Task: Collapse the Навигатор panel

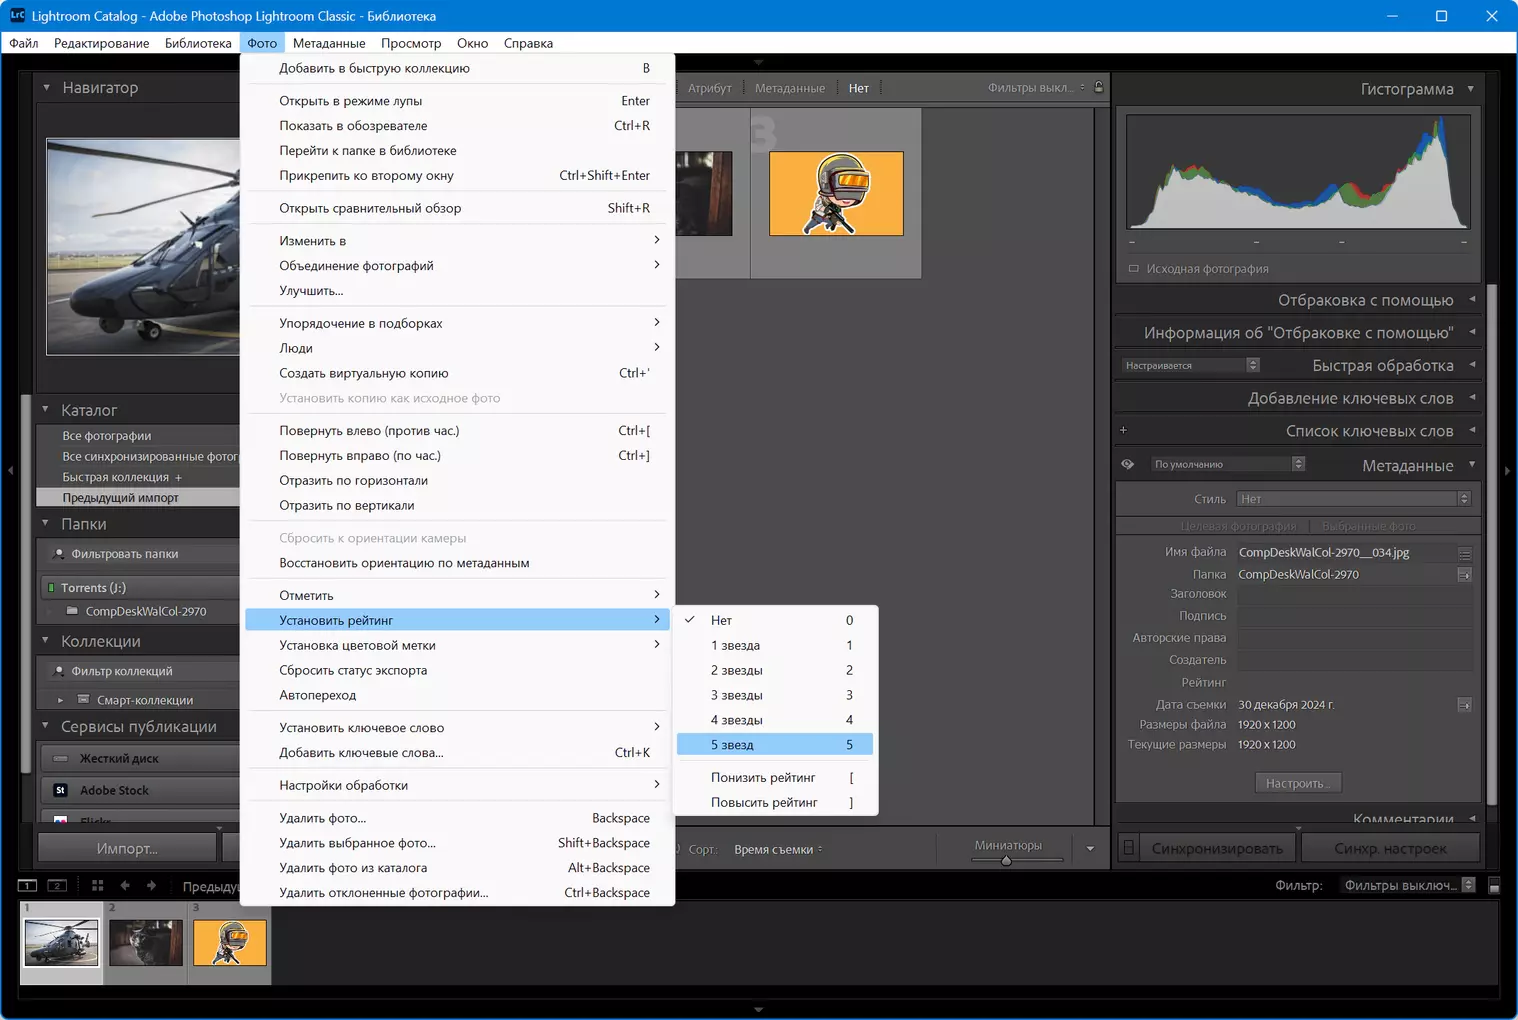Action: 47,87
